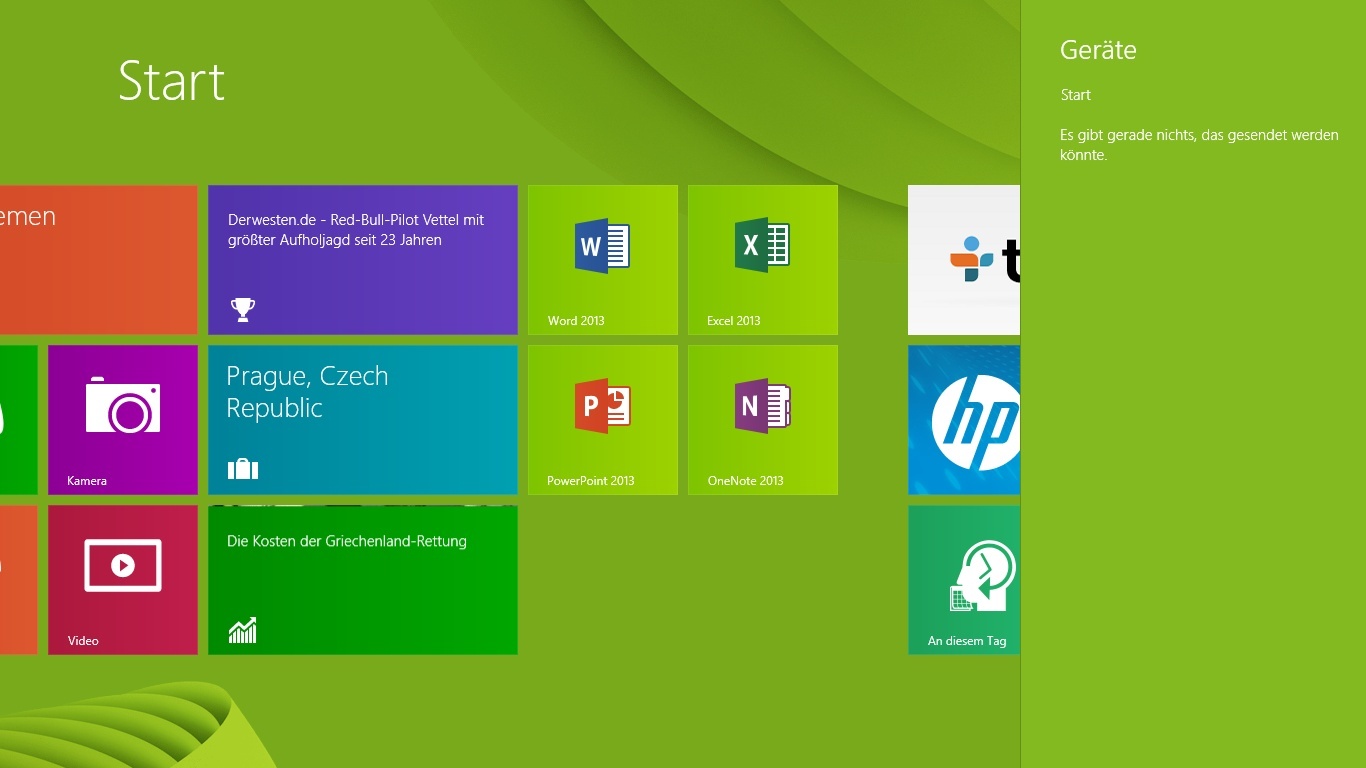Open the HP tile
The height and width of the screenshot is (768, 1366).
click(x=964, y=420)
